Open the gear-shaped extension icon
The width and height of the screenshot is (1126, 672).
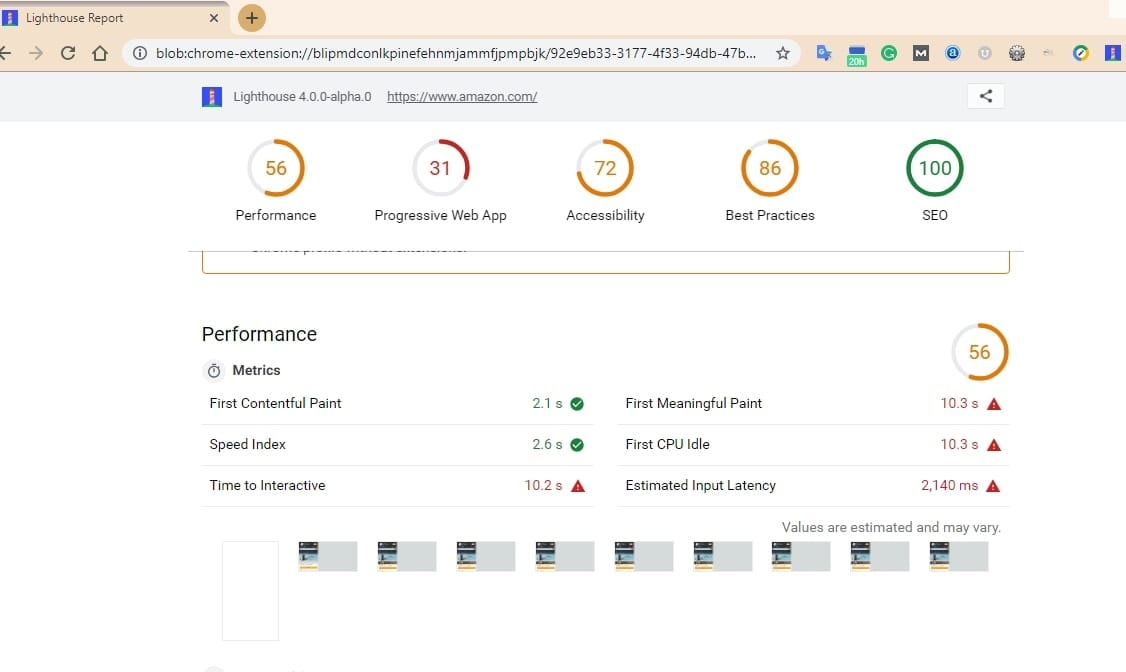point(1017,53)
